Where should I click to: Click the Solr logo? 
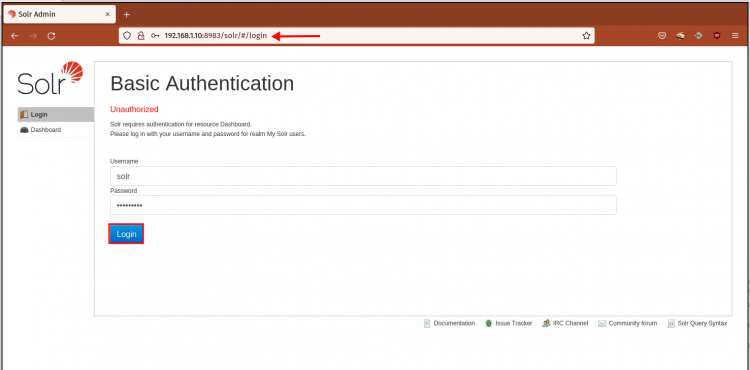pyautogui.click(x=51, y=78)
